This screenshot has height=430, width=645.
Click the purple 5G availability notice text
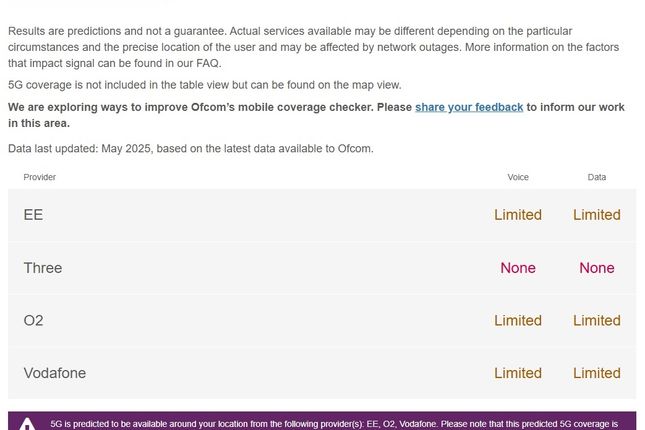(334, 424)
